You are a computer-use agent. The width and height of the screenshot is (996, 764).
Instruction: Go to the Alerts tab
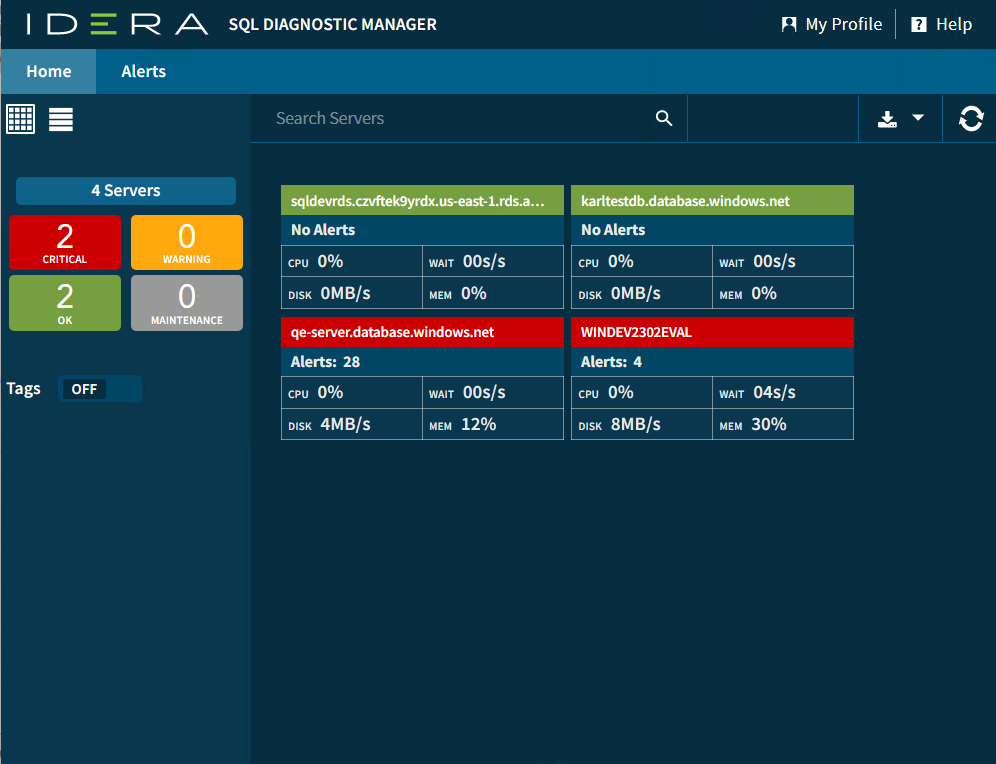[x=144, y=71]
